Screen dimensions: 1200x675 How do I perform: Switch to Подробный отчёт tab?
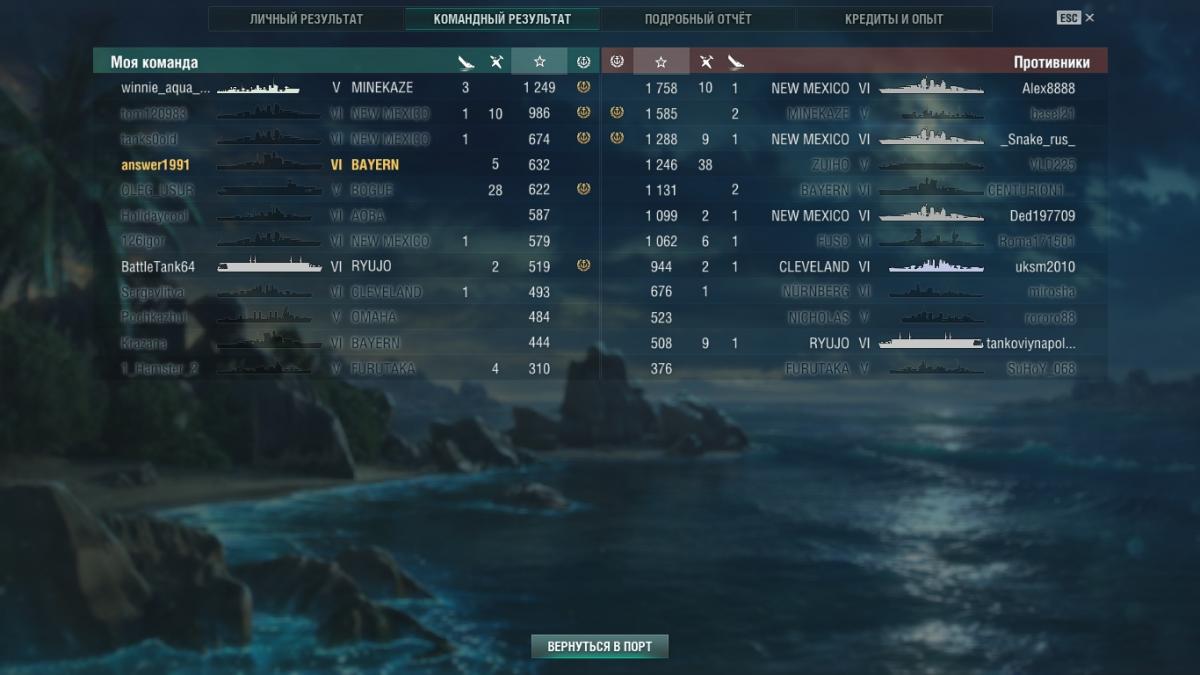(x=698, y=19)
